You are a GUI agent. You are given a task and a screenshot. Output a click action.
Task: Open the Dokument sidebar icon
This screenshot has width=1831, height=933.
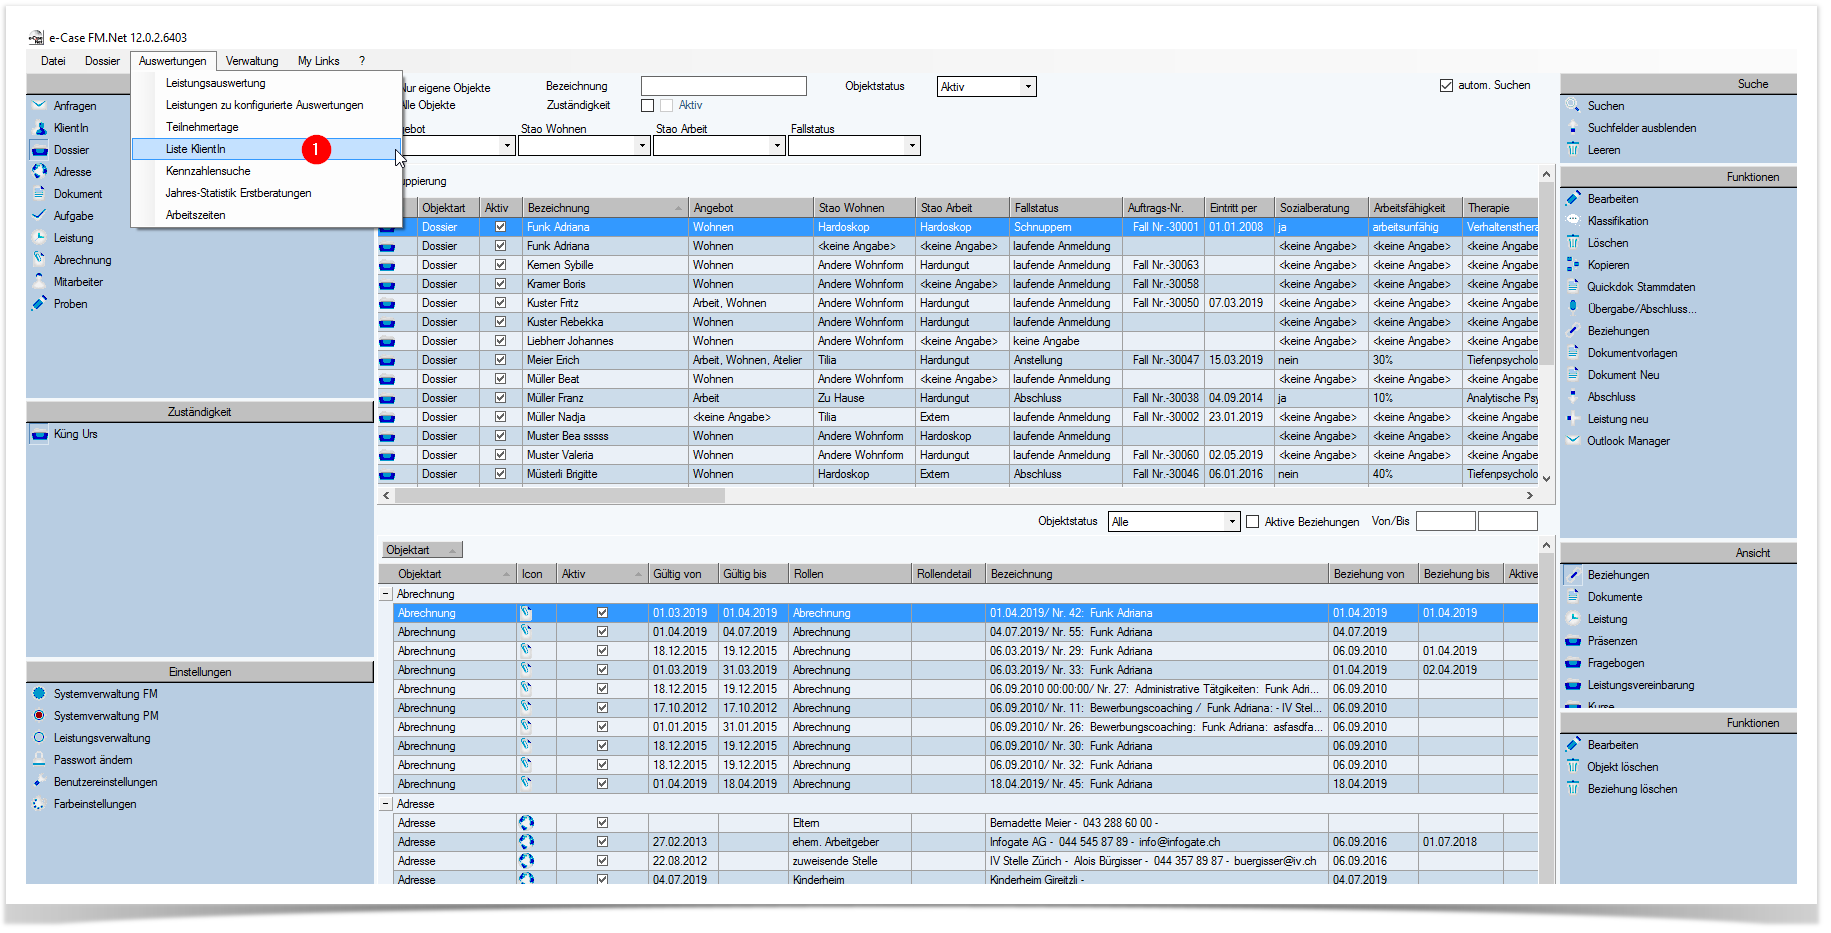pyautogui.click(x=40, y=193)
